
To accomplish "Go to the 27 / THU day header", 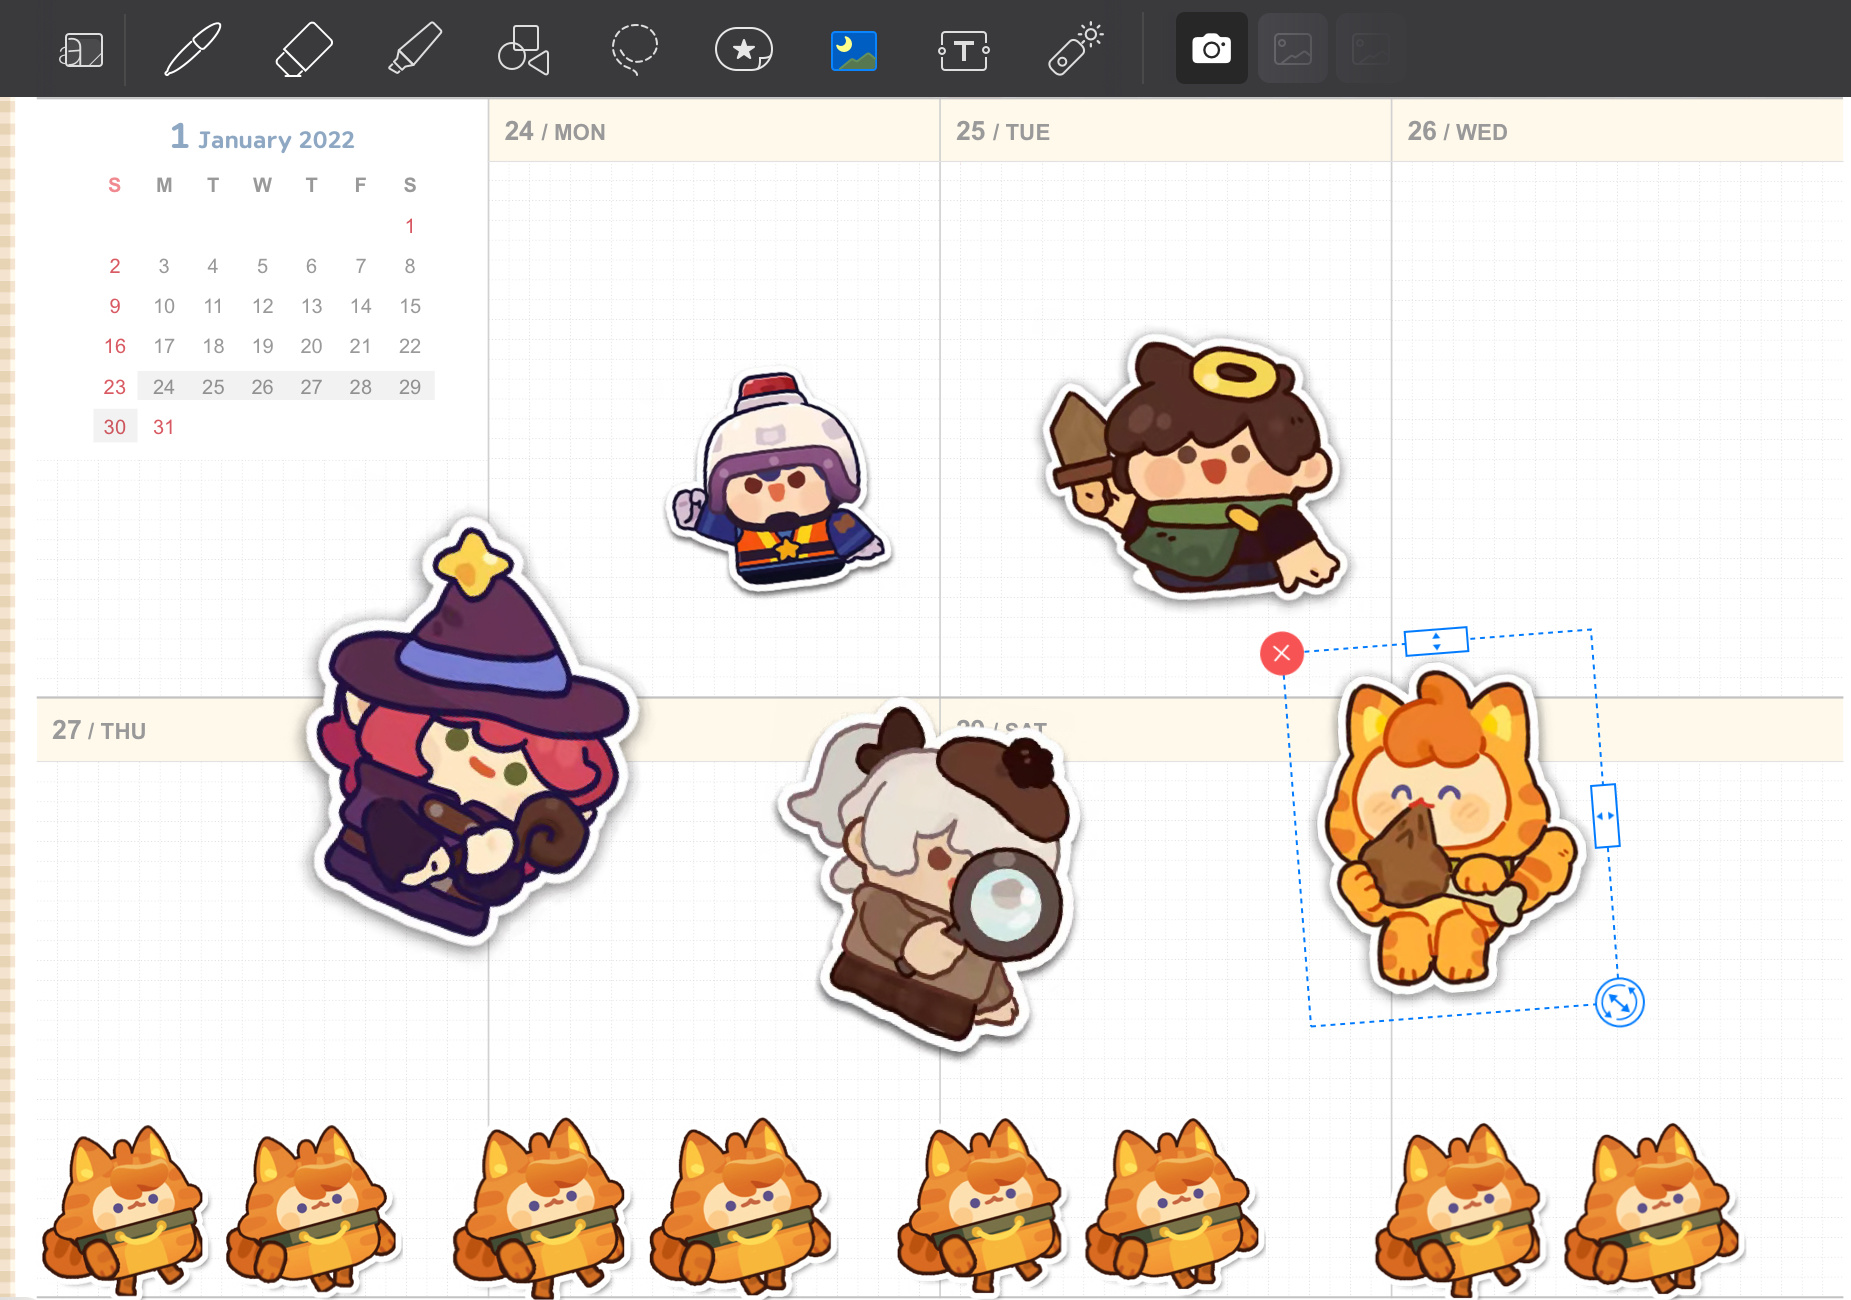I will click(99, 731).
